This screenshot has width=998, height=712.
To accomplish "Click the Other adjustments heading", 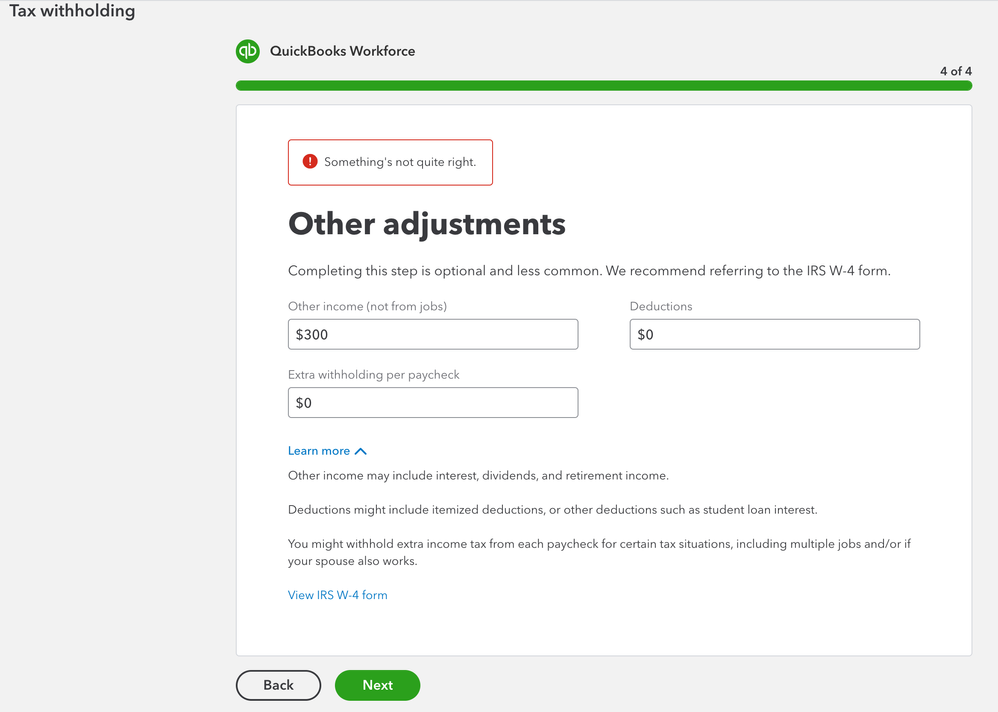I will coord(427,224).
